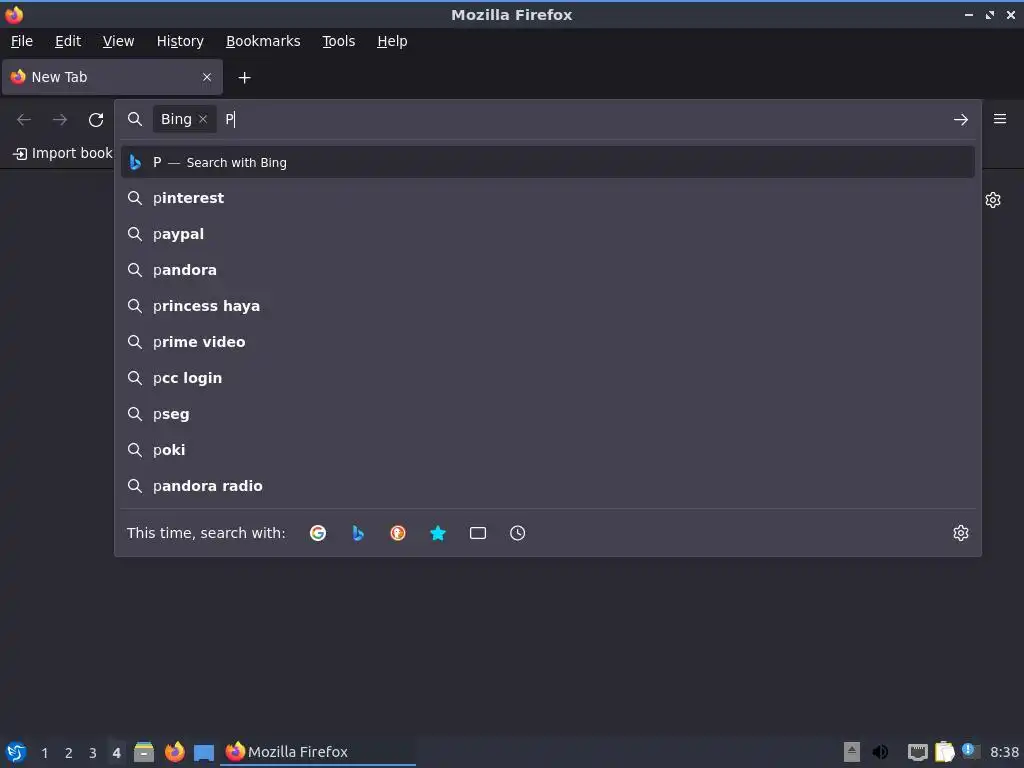Screen dimensions: 1024x768
Task: Go back one page
Action: click(x=24, y=120)
